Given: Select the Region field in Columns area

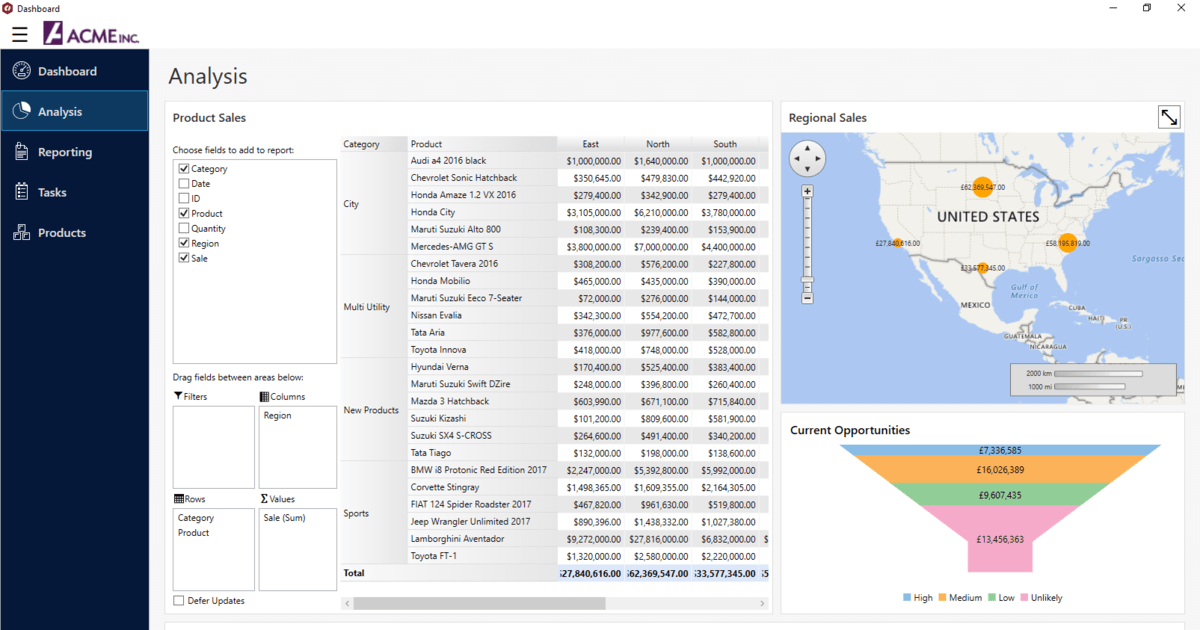Looking at the screenshot, I should pyautogui.click(x=278, y=416).
